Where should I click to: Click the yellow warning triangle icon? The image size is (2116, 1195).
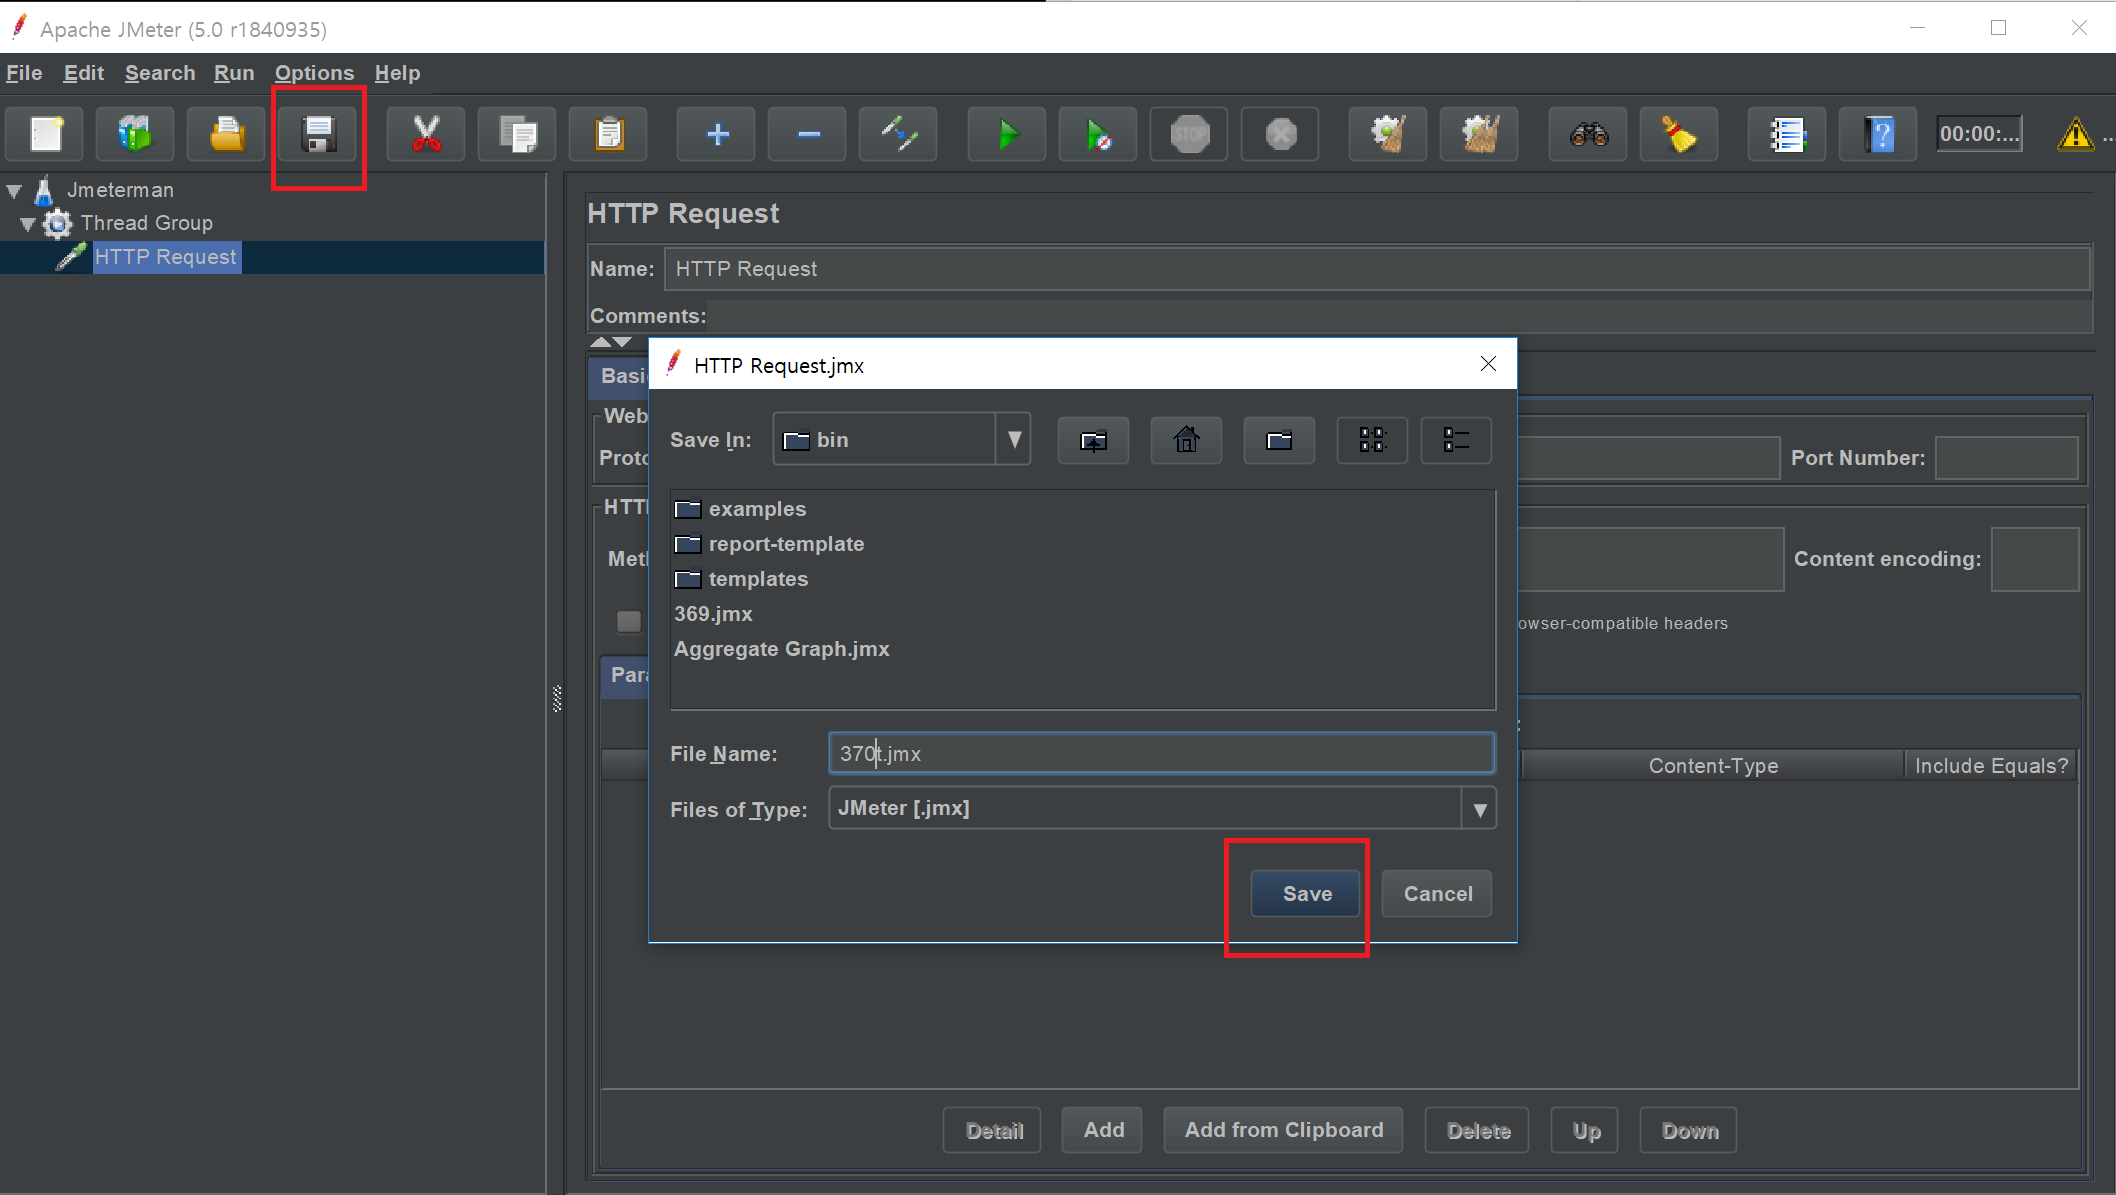(x=2076, y=134)
